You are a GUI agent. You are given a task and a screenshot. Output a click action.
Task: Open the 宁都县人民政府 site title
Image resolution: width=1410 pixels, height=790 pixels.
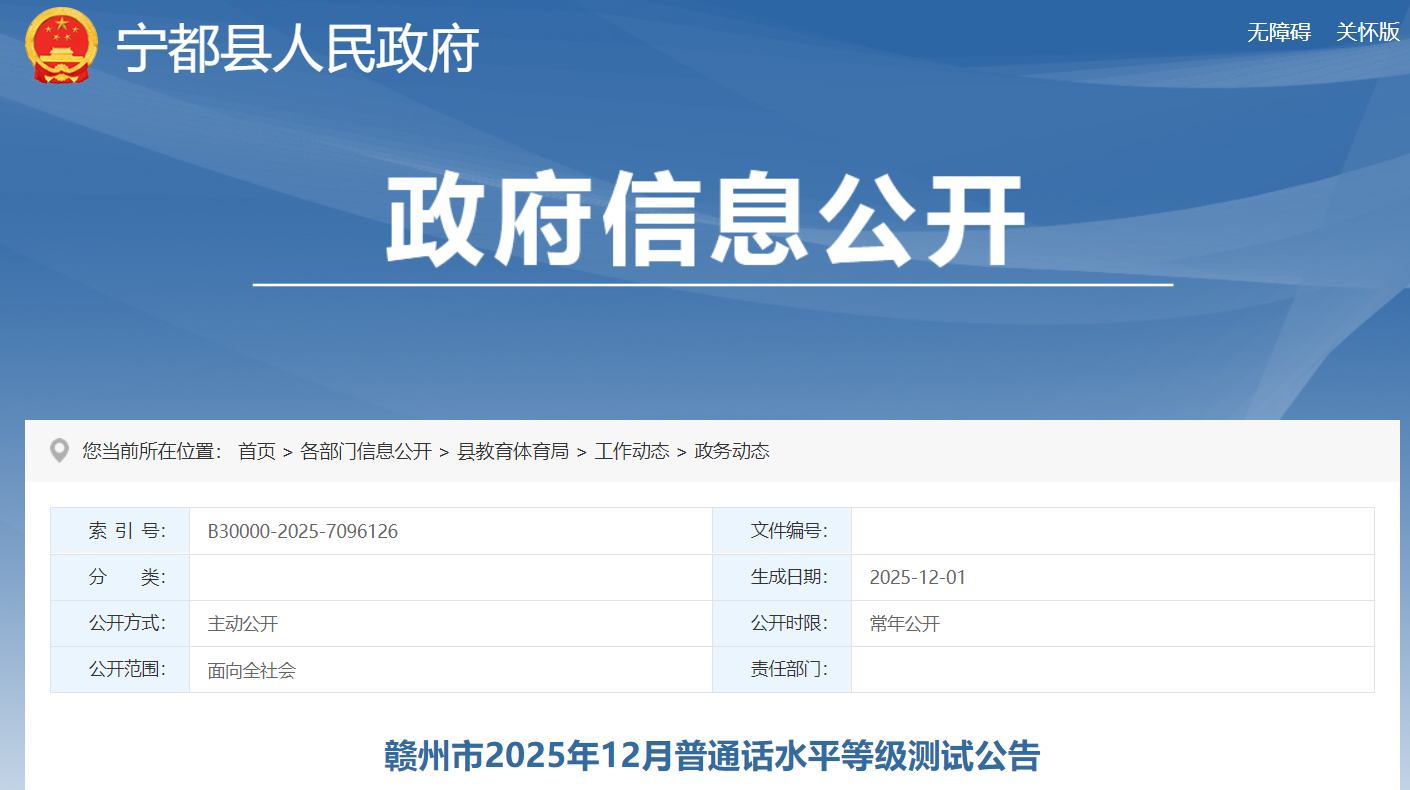[x=298, y=48]
